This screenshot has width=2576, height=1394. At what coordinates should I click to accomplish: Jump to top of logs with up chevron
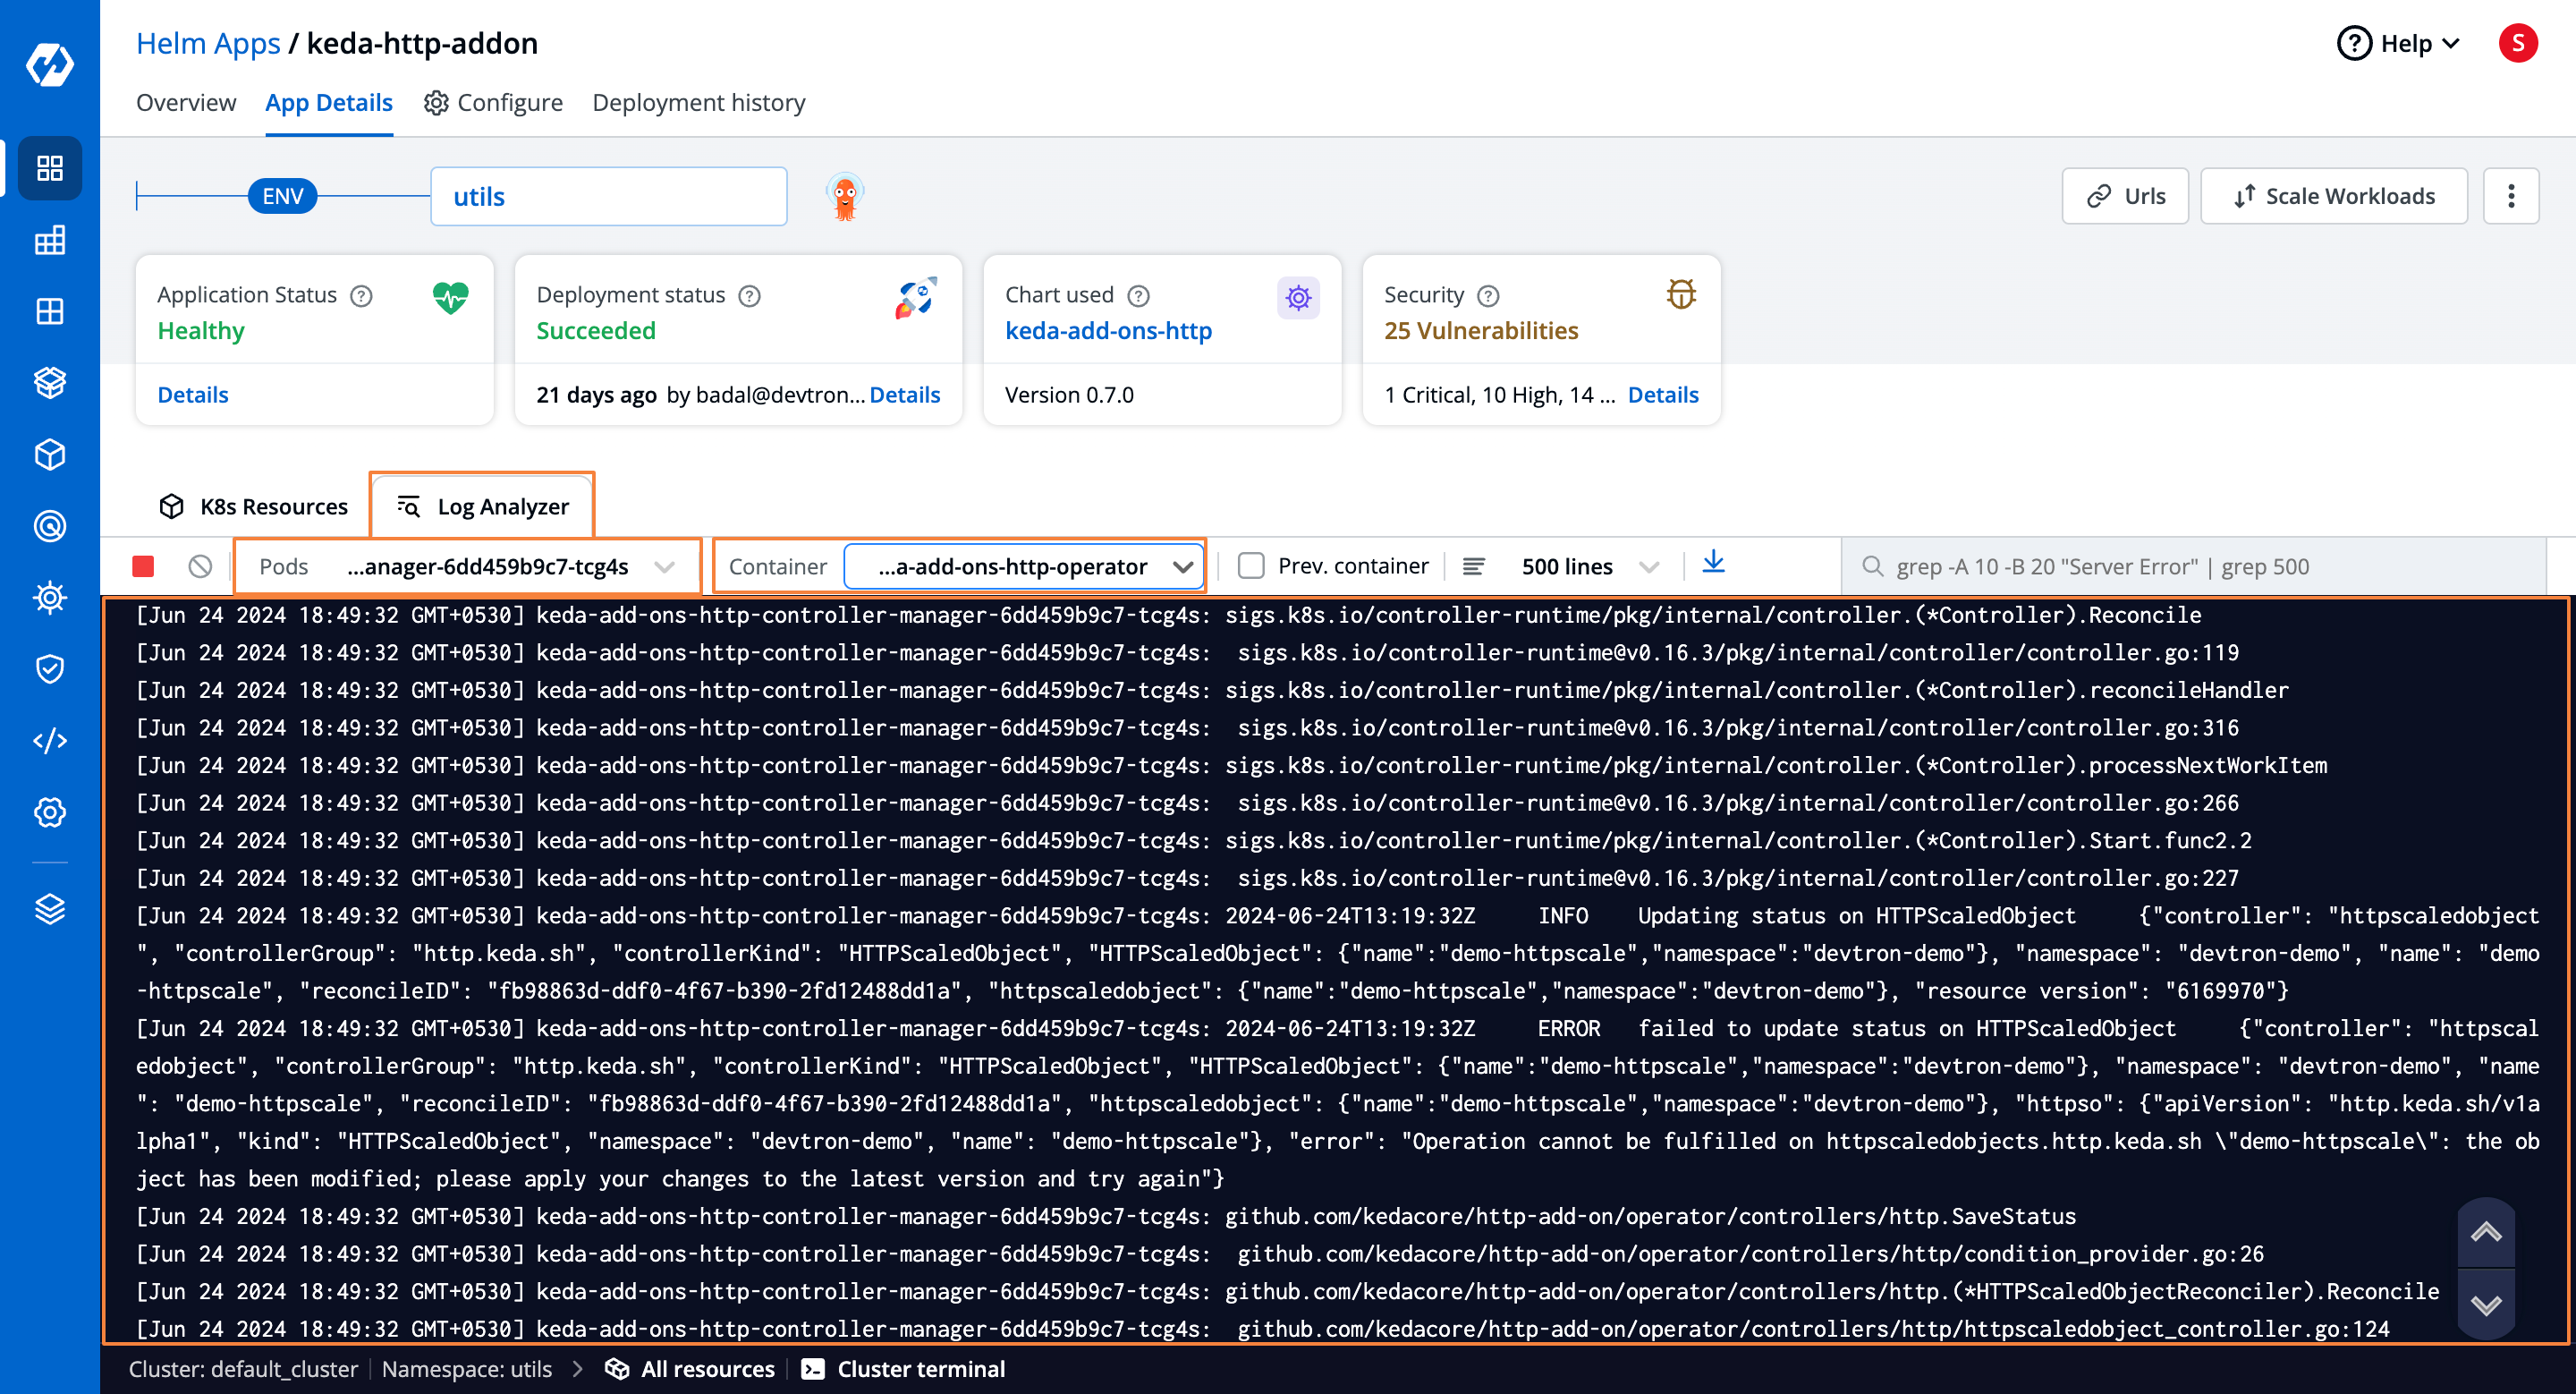tap(2485, 1232)
